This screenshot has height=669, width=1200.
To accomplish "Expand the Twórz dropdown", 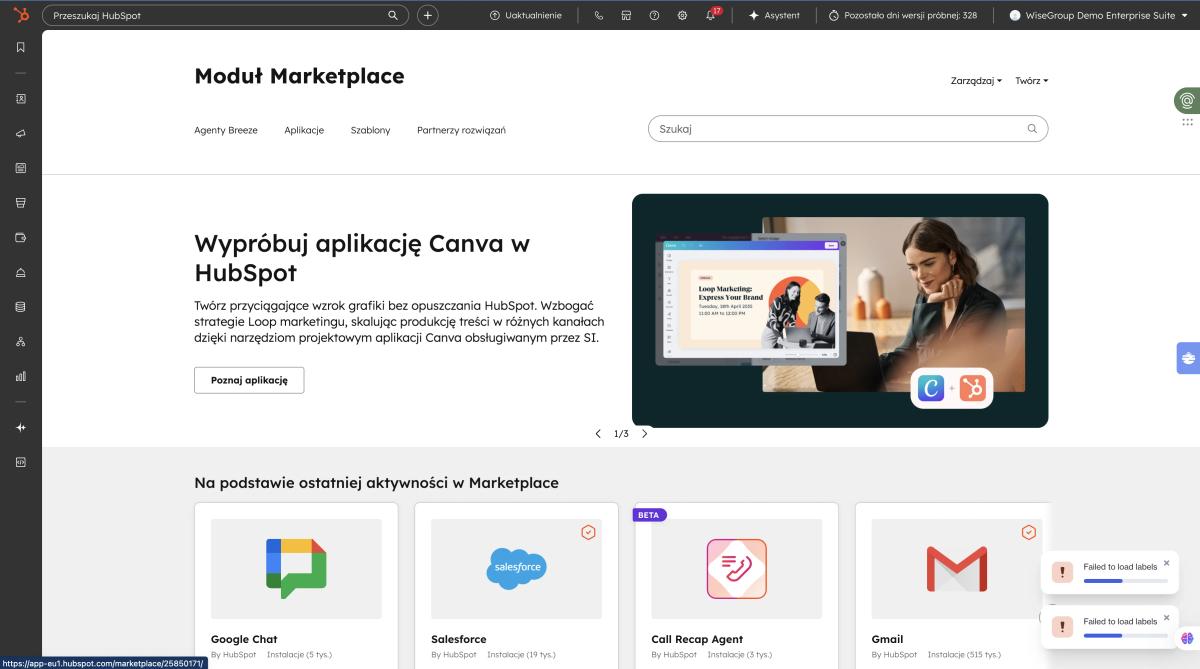I will coord(1032,81).
